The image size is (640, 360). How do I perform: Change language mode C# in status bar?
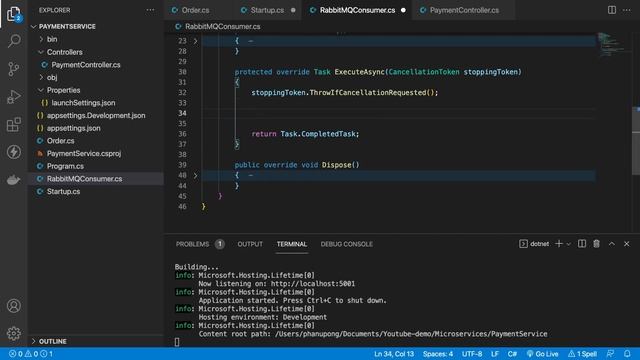[512, 353]
